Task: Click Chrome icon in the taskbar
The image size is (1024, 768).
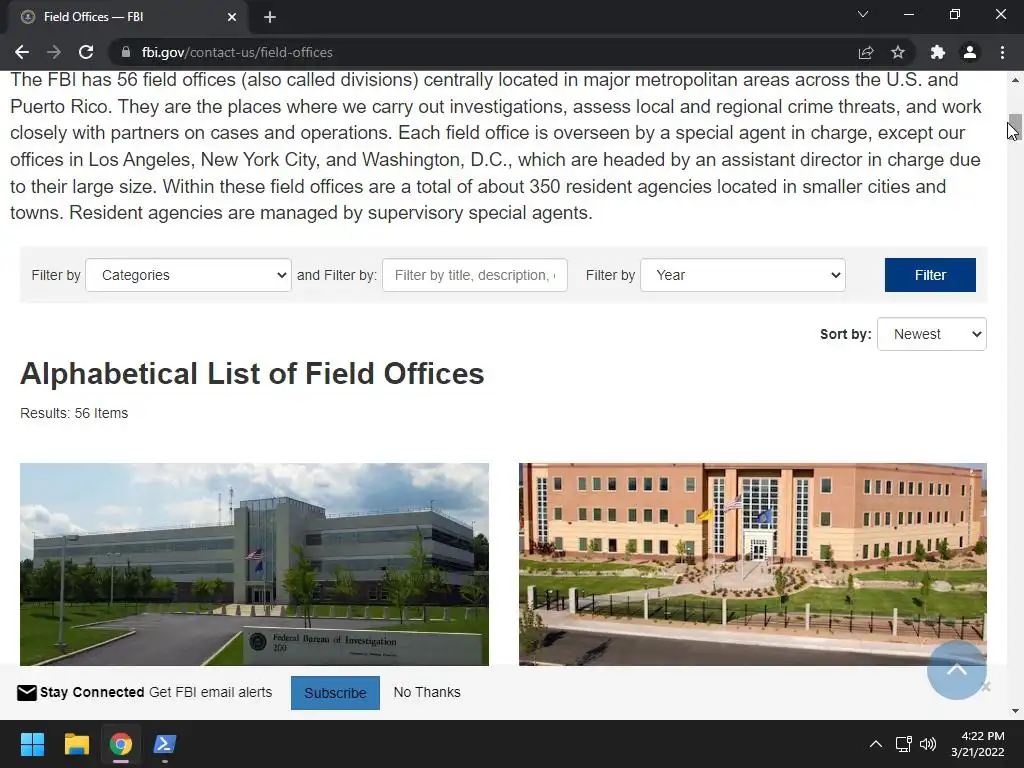Action: [x=121, y=744]
